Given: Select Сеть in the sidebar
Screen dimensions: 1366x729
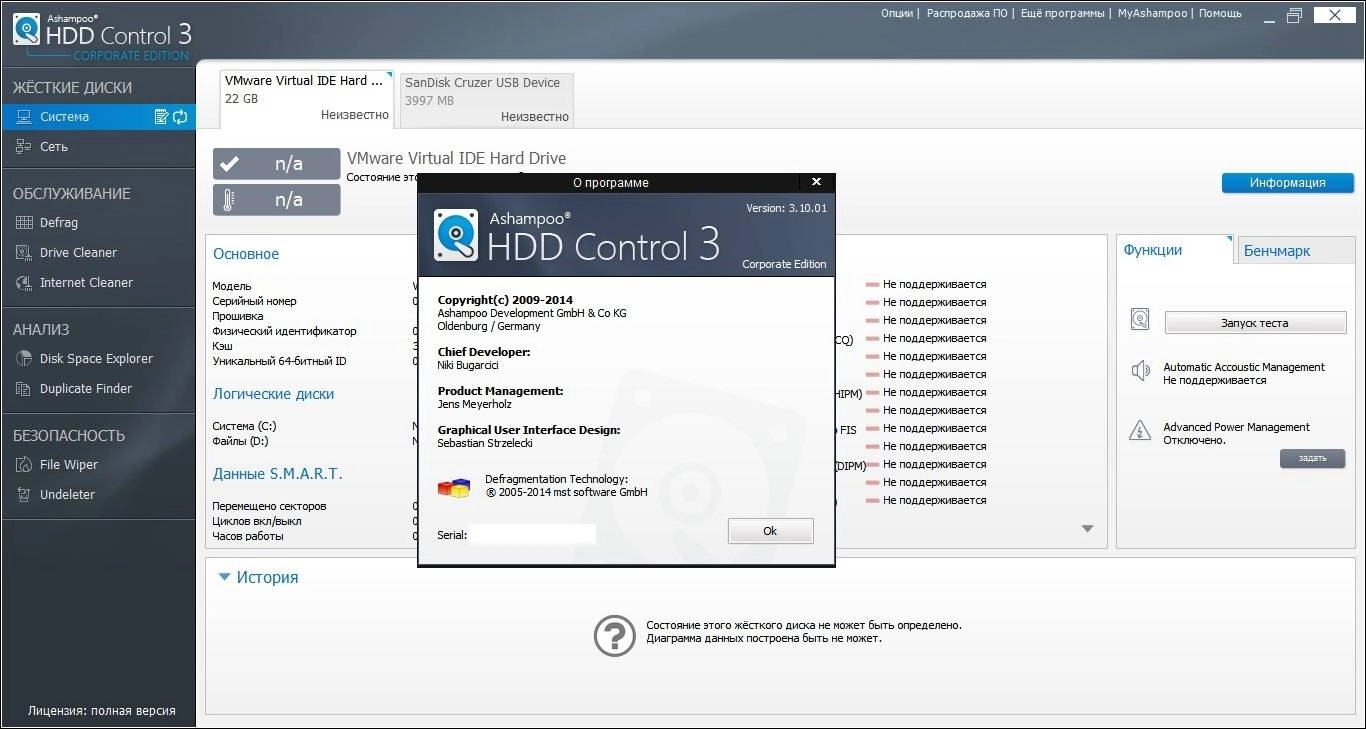Looking at the screenshot, I should coord(54,147).
